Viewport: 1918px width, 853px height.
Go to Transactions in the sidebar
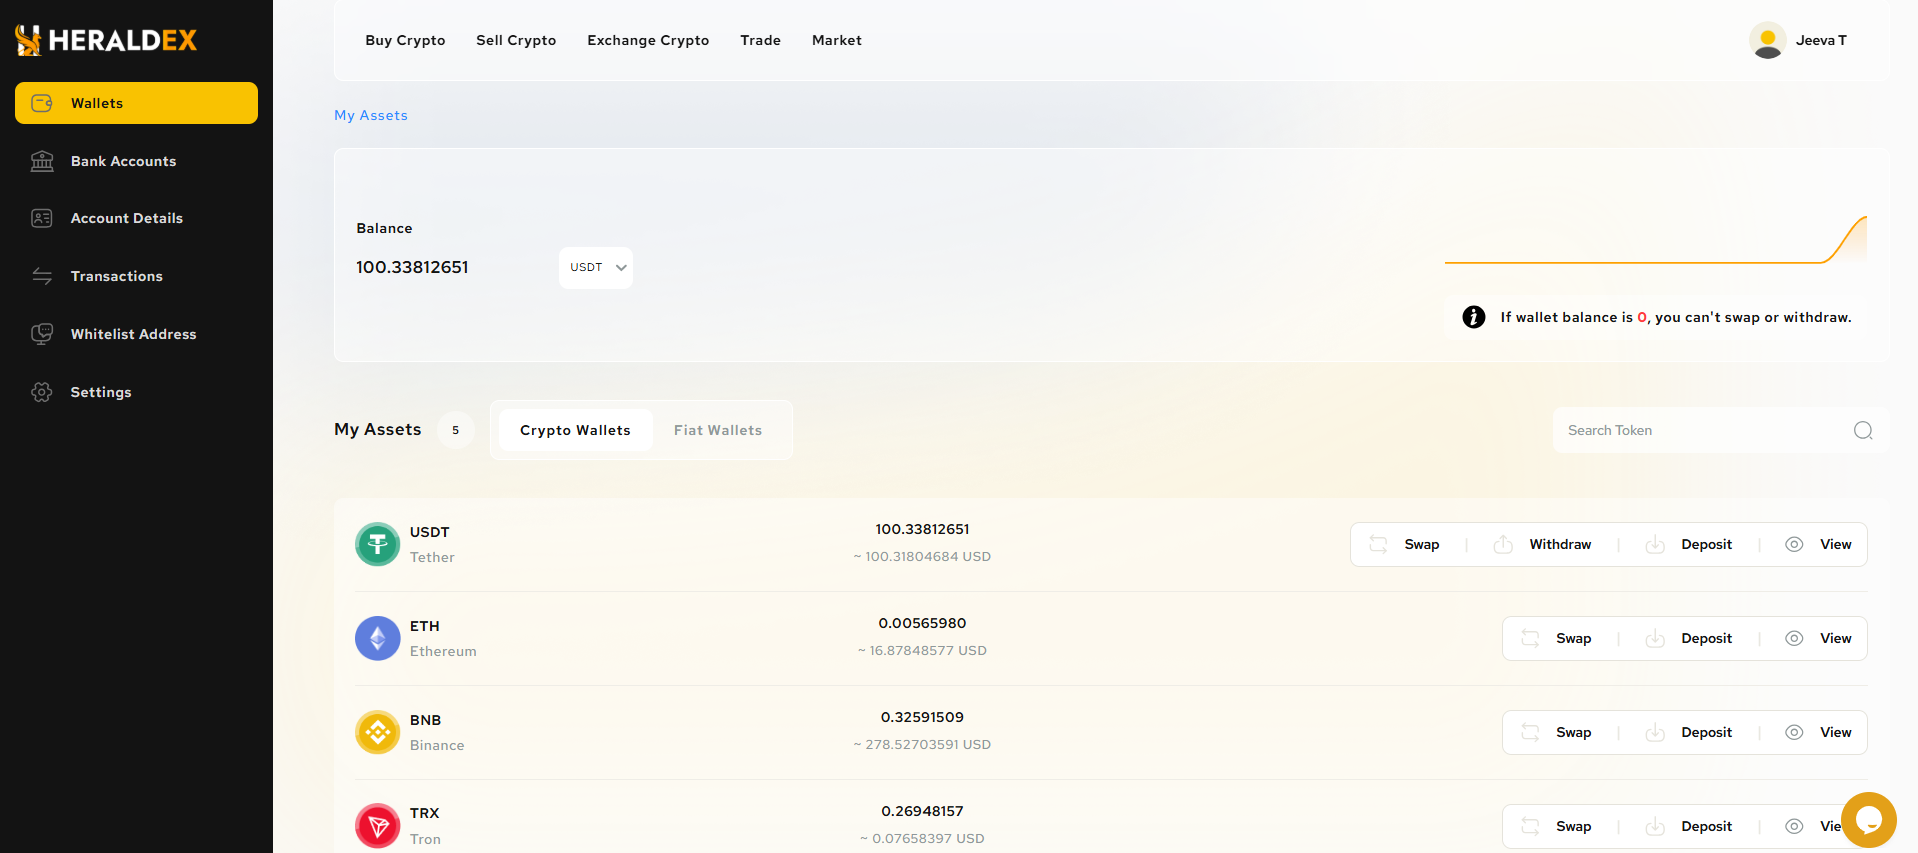pyautogui.click(x=116, y=276)
